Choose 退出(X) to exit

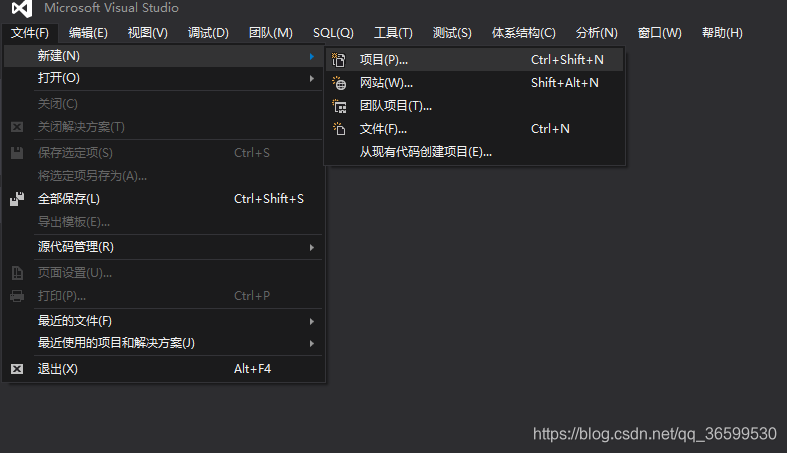(x=163, y=369)
